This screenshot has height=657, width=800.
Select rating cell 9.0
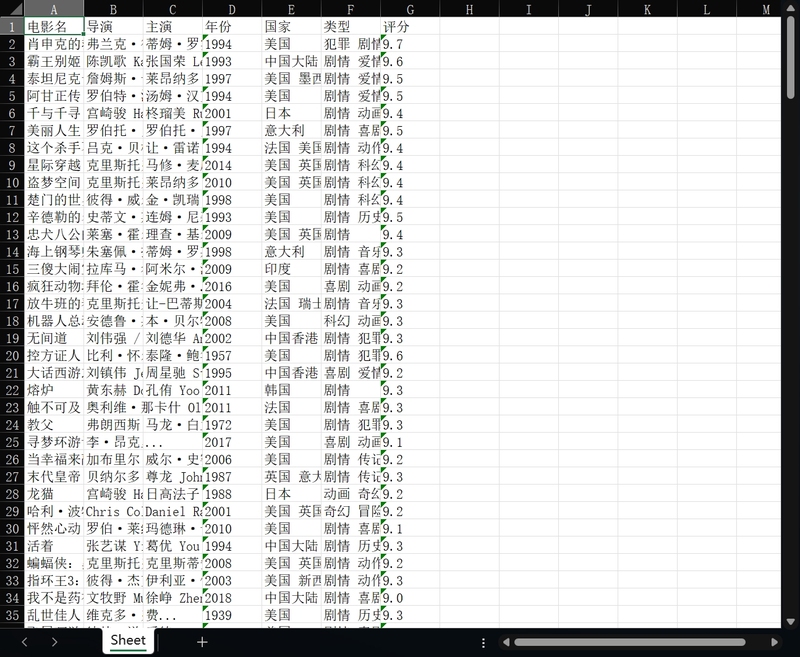(410, 597)
